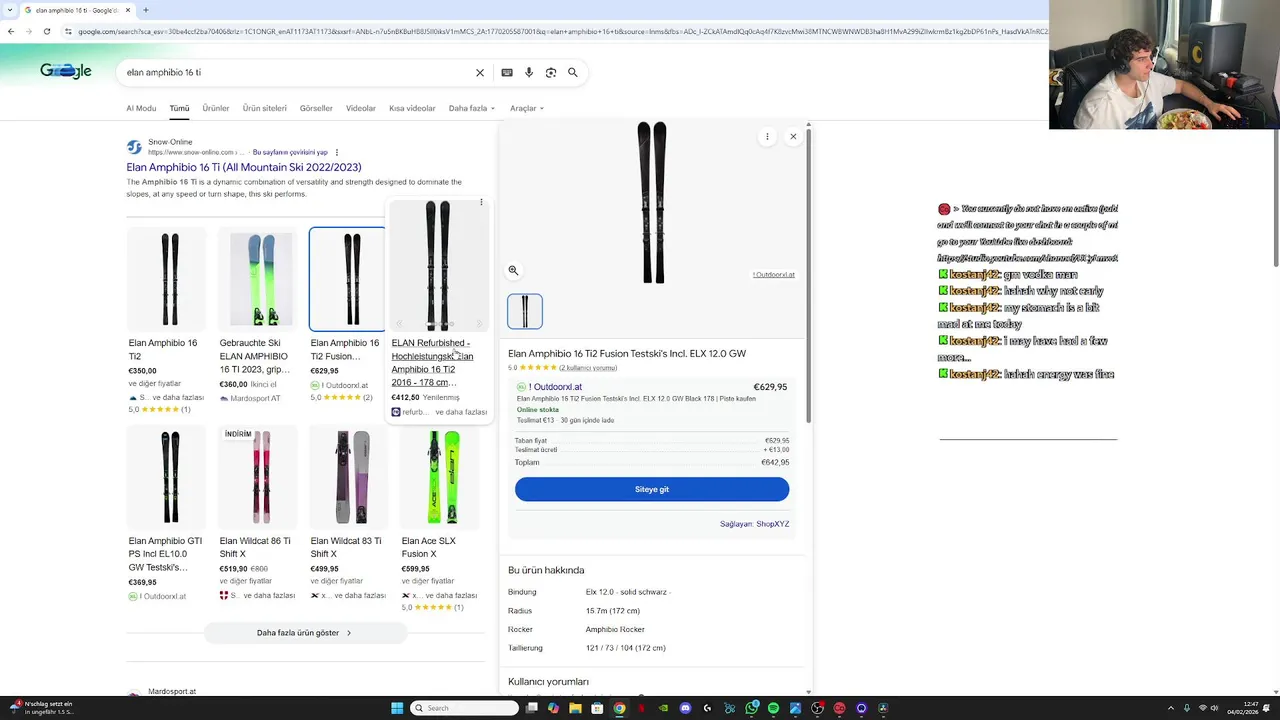Screen dimensions: 1280x720
Task: Open more options in product panel
Action: click(x=767, y=136)
